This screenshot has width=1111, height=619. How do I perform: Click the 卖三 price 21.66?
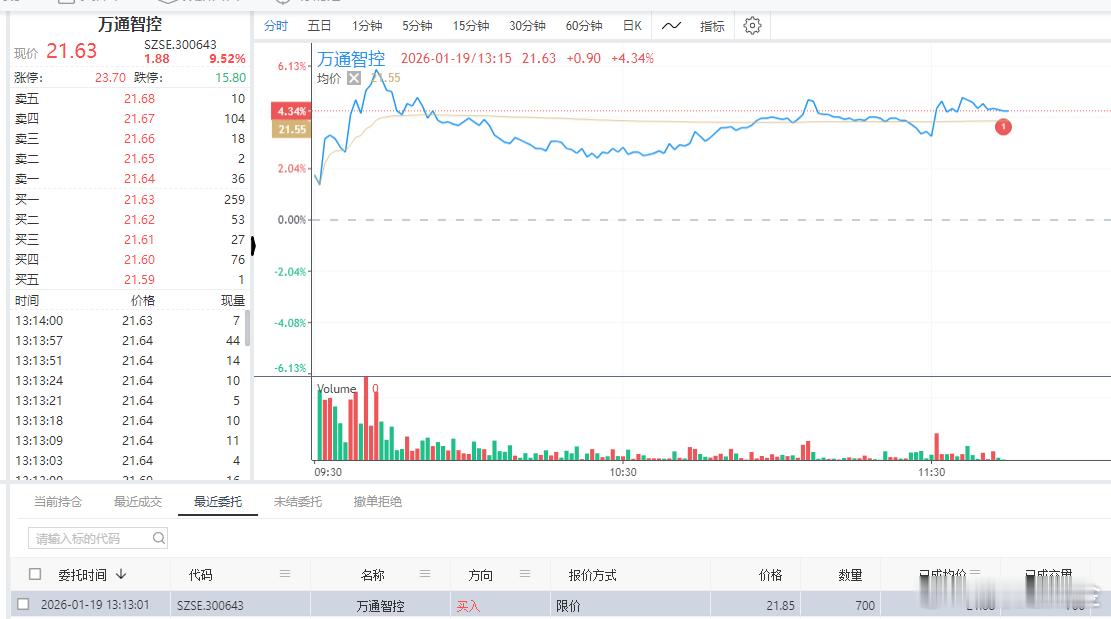[139, 139]
